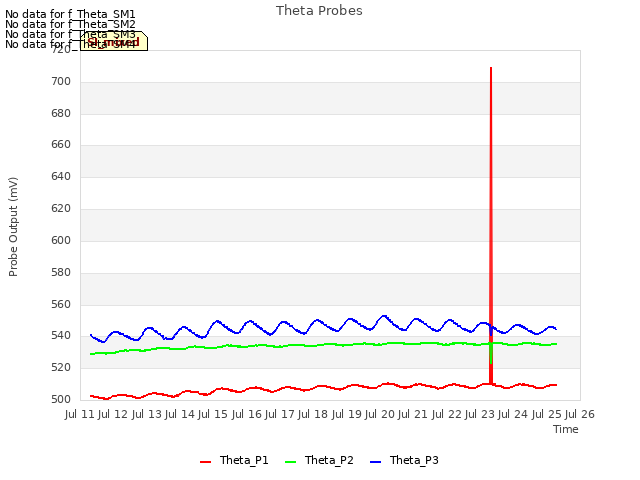Click the "No data for f_Theta_SM3" message
Screen dimensions: 640x480
[x=70, y=34]
